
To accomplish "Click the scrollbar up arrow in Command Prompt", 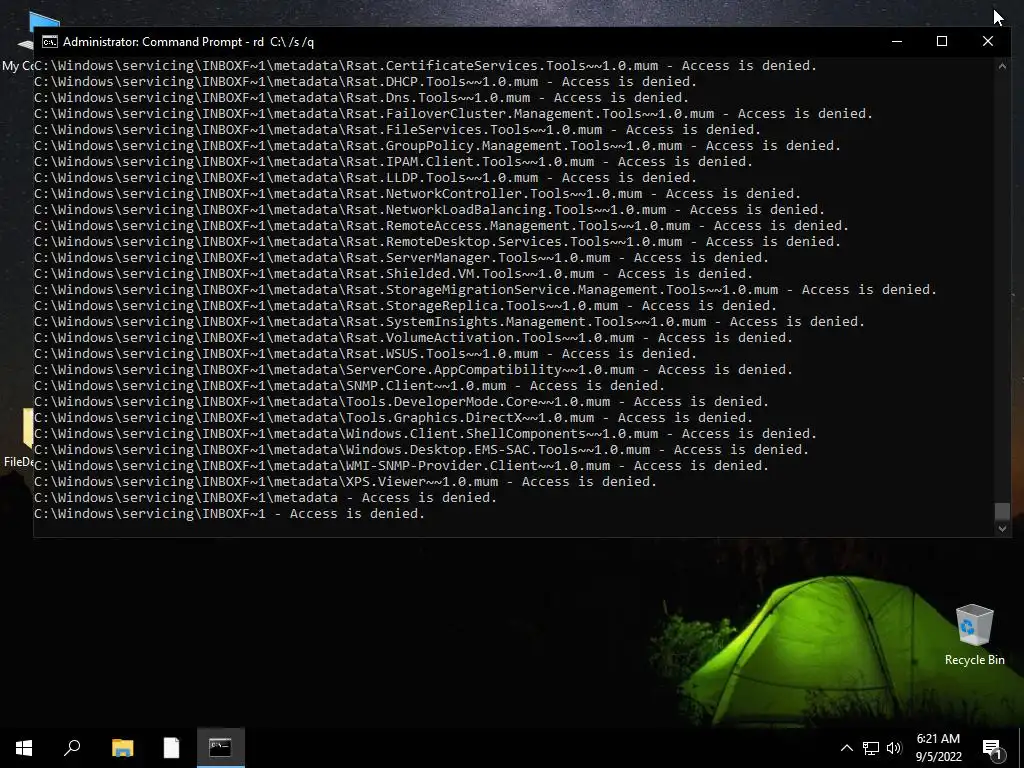I will 1002,66.
